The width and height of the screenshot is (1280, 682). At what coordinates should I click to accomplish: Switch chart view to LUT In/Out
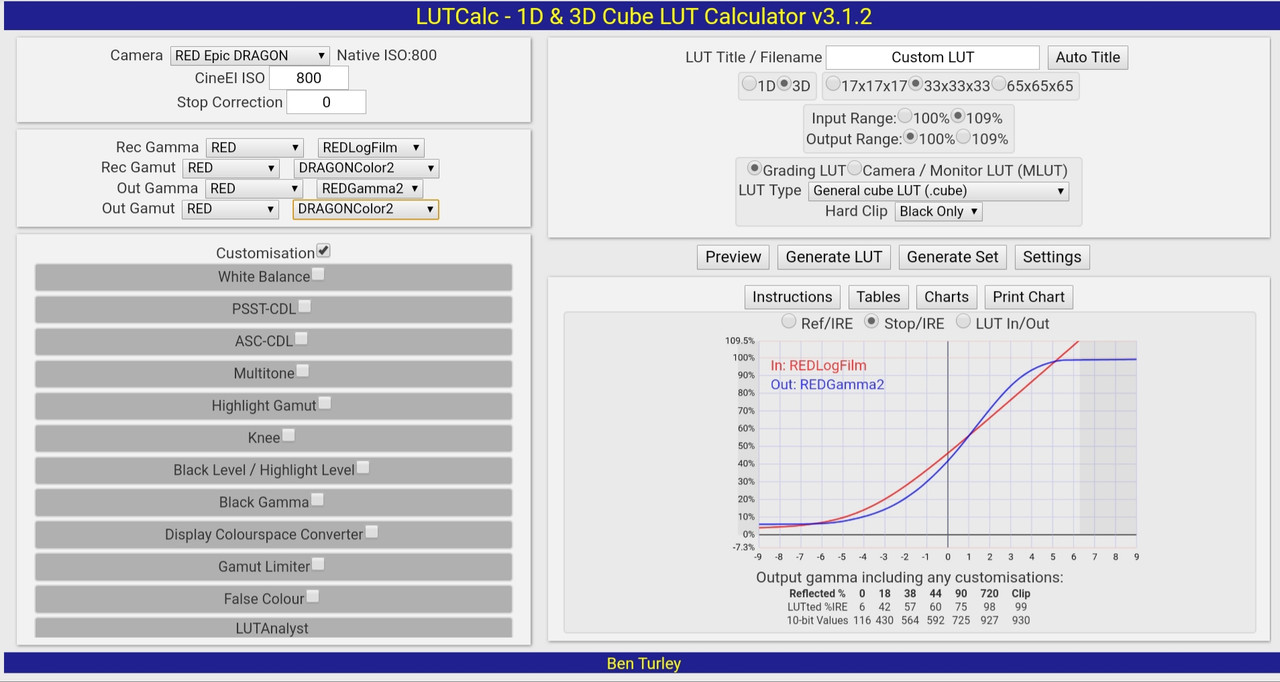(x=964, y=322)
